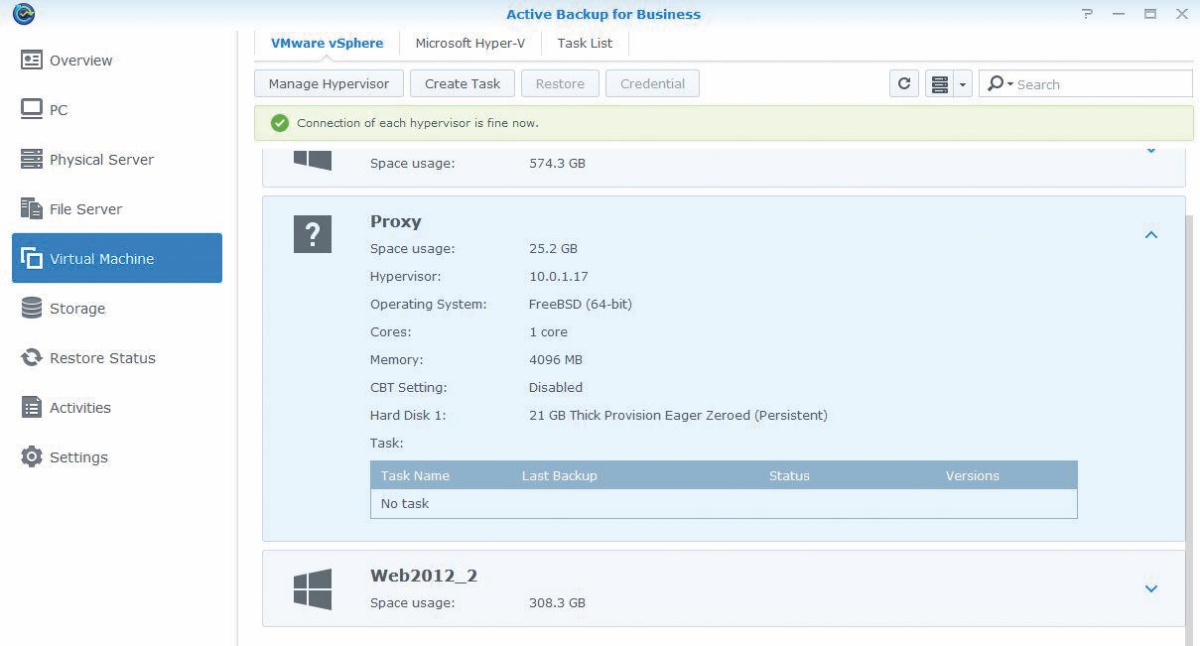Viewport: 1200px width, 646px height.
Task: Click the '1 core' value
Action: 548,332
